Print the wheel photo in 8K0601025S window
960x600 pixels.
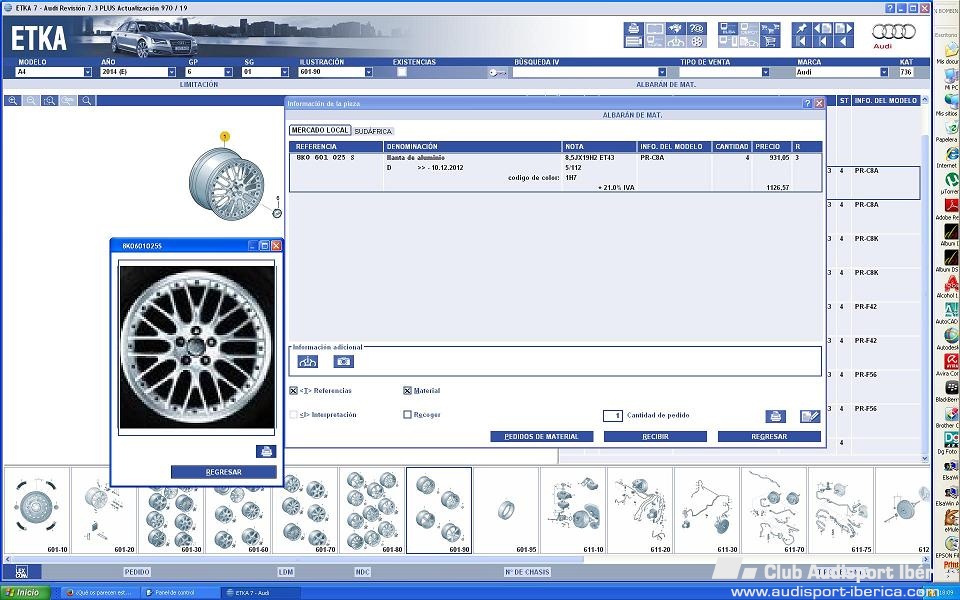pos(266,452)
